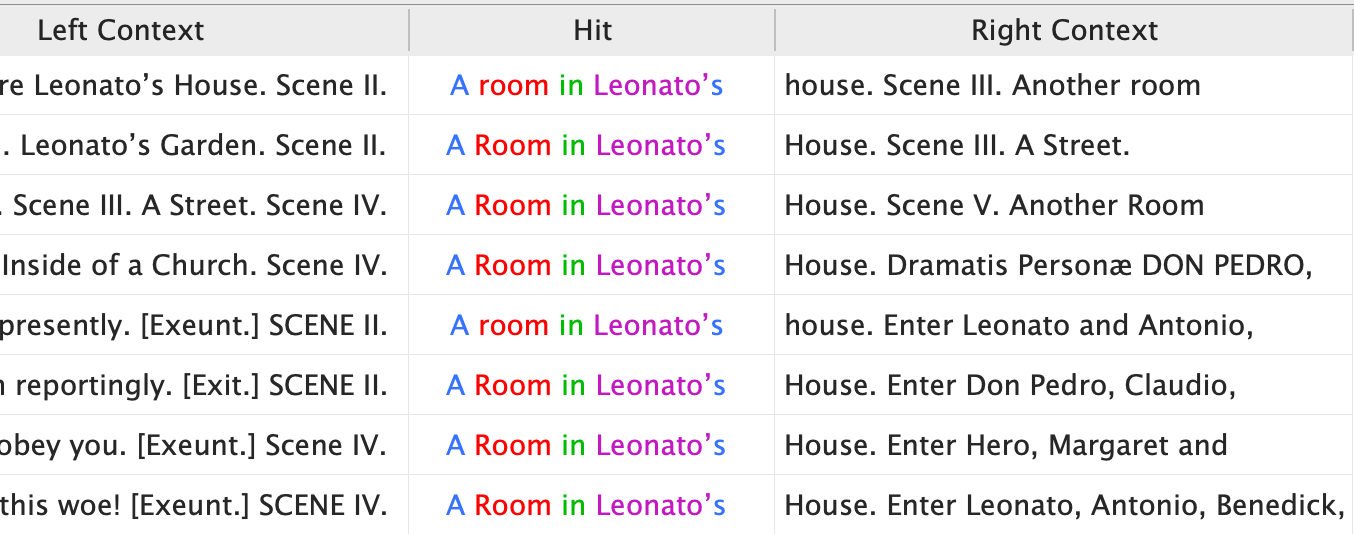Image resolution: width=1354 pixels, height=534 pixels.
Task: Open the "House. Scene V. Another Room" result
Action: [994, 206]
